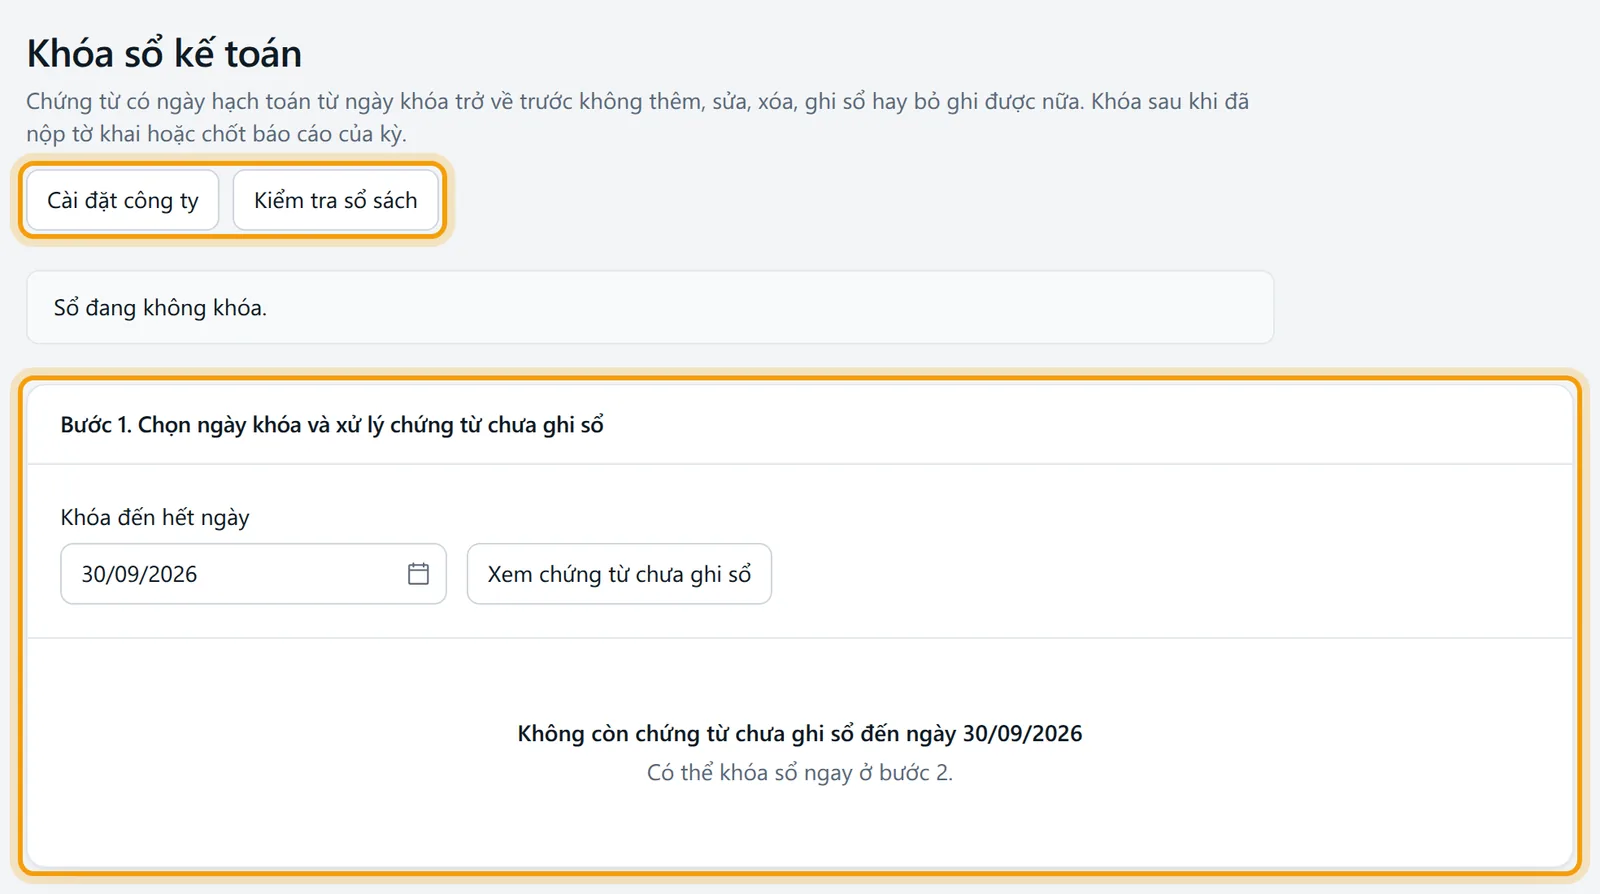Open 'Kiểm tra sổ sách' button
Image resolution: width=1600 pixels, height=894 pixels.
click(336, 201)
